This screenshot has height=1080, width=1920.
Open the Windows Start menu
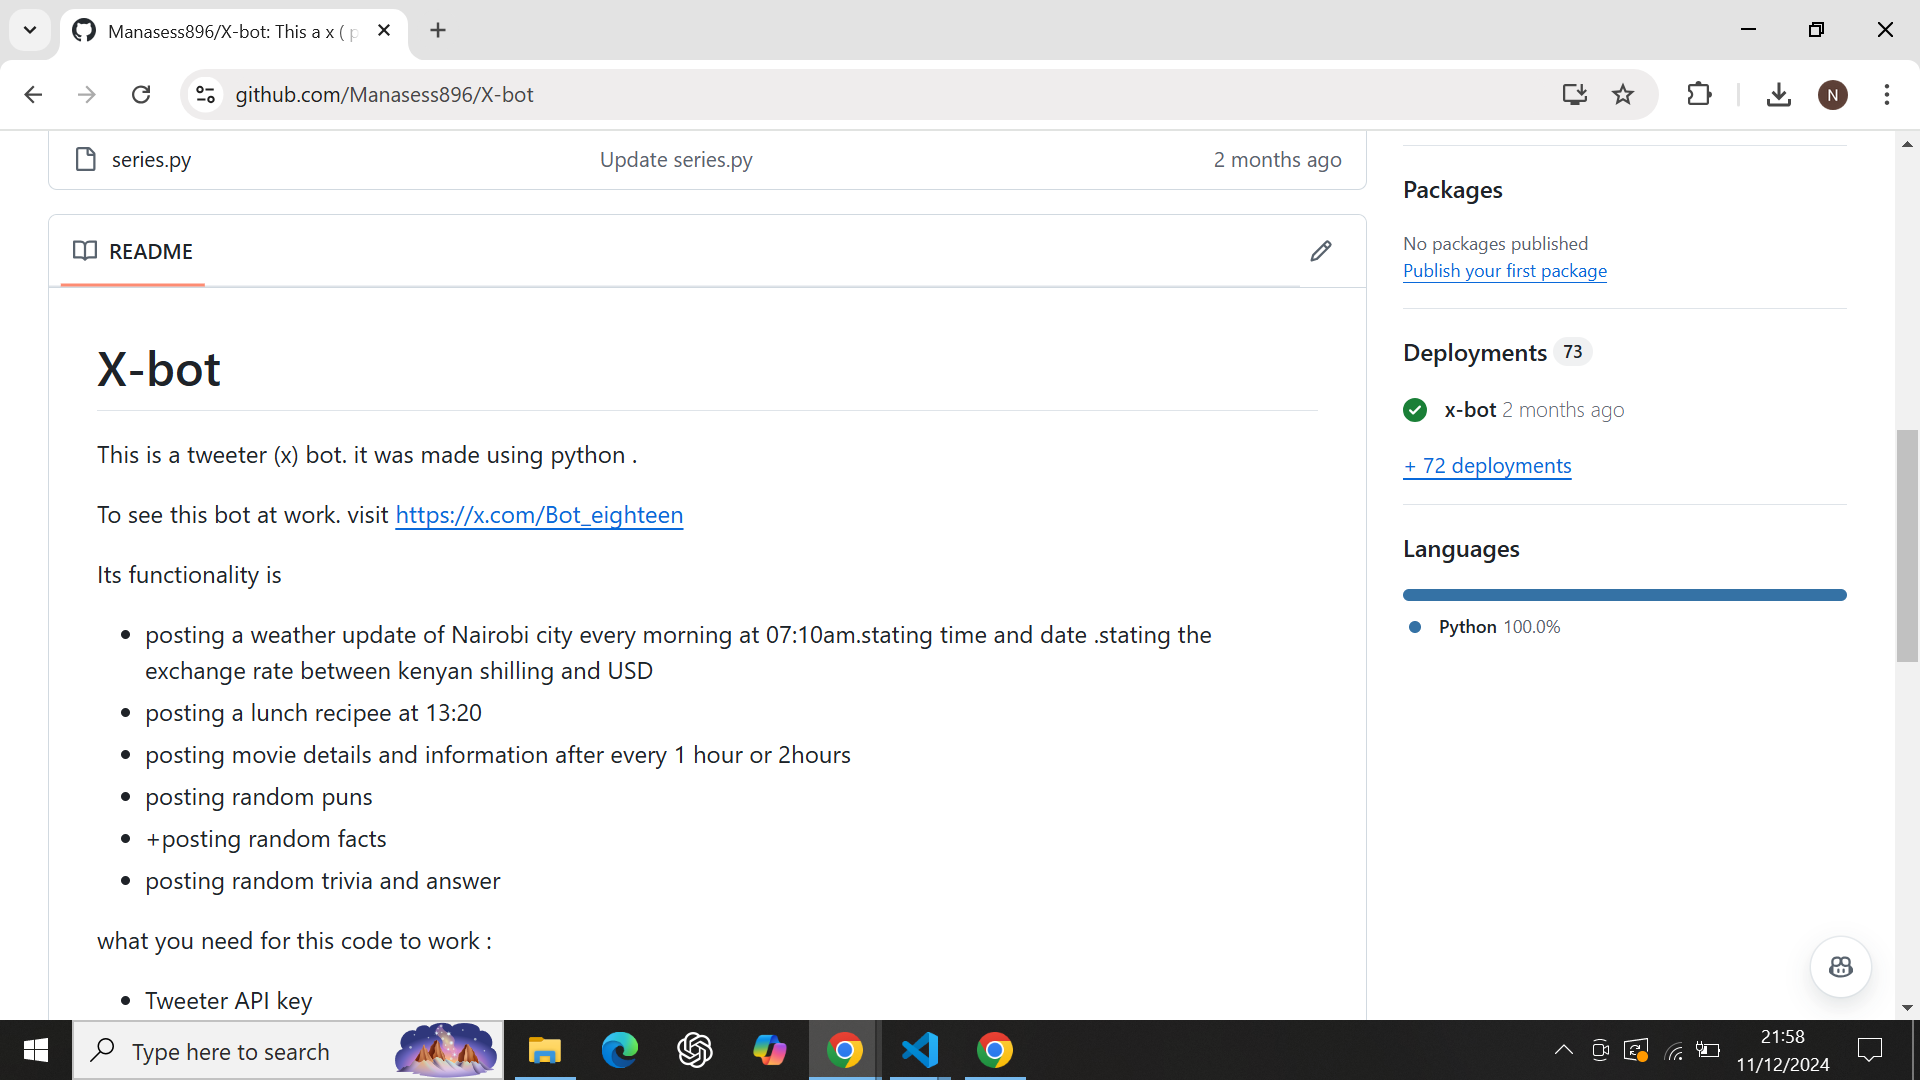click(x=36, y=1050)
